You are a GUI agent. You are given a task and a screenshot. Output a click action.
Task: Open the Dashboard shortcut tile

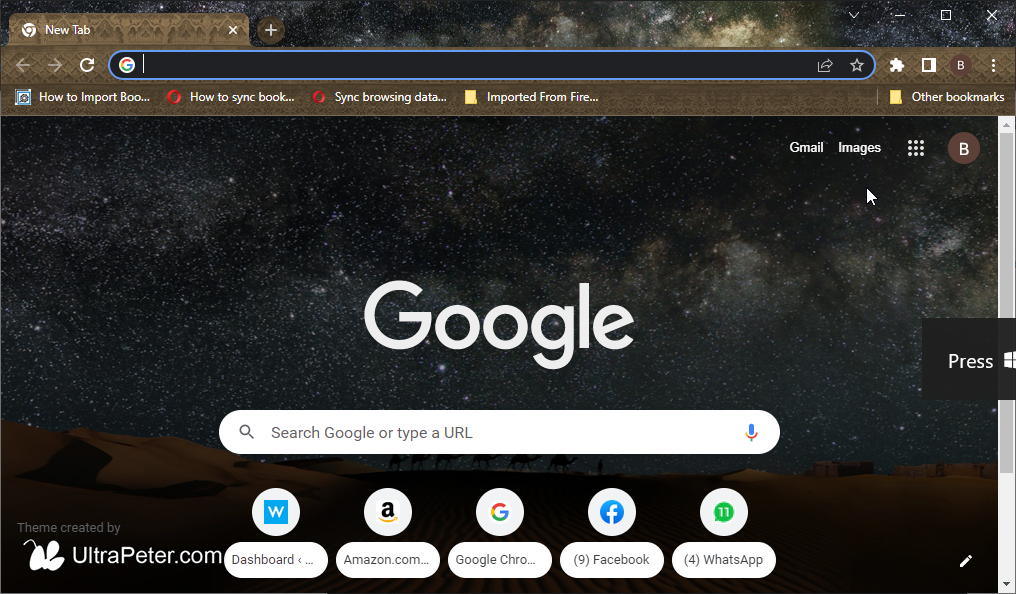pyautogui.click(x=276, y=534)
